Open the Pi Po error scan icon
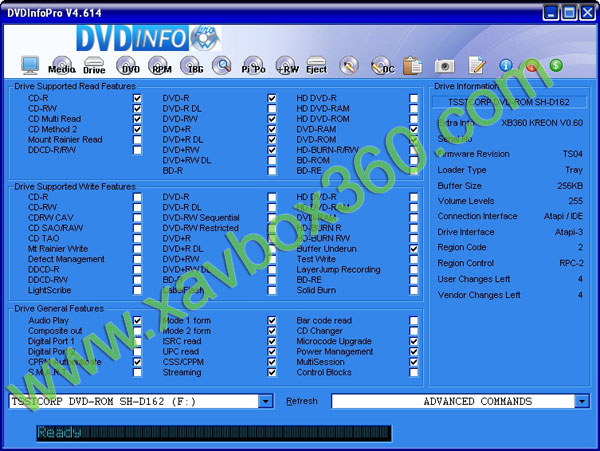600x451 pixels. click(253, 65)
